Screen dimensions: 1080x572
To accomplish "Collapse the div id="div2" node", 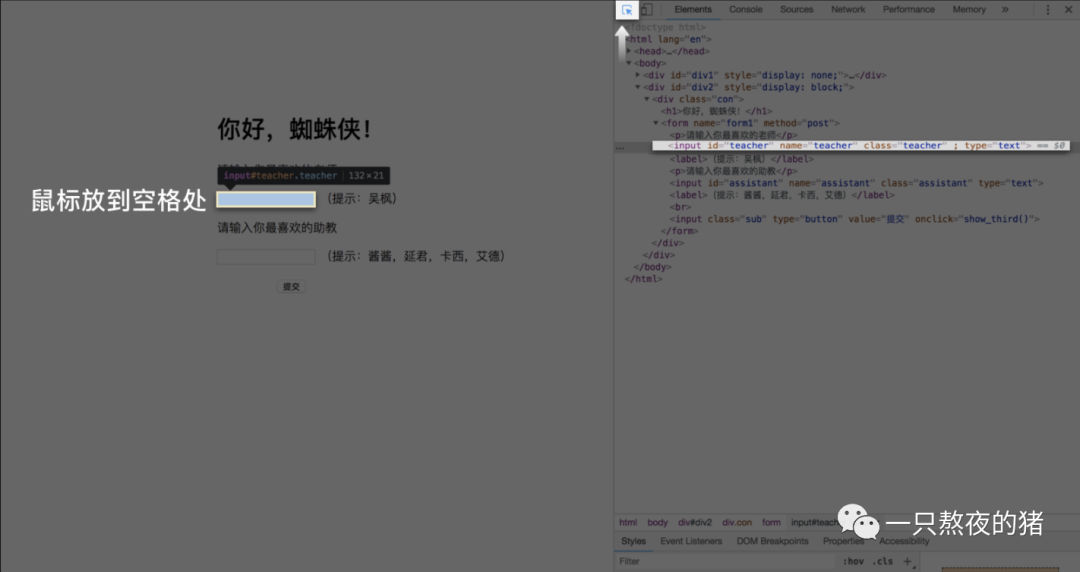I will pyautogui.click(x=638, y=87).
